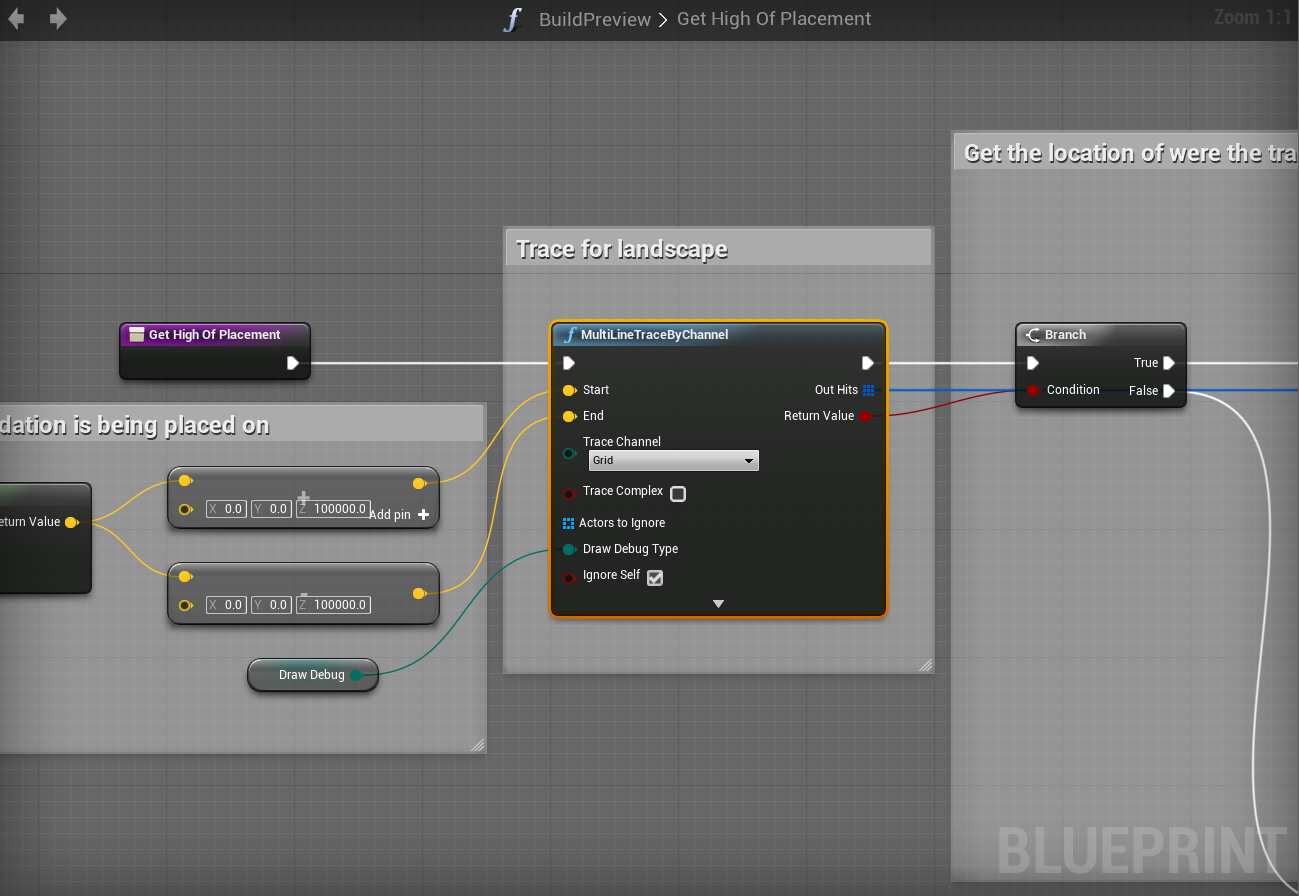The height and width of the screenshot is (896, 1299).
Task: Click Y field on the vector subtract node
Action: (271, 605)
